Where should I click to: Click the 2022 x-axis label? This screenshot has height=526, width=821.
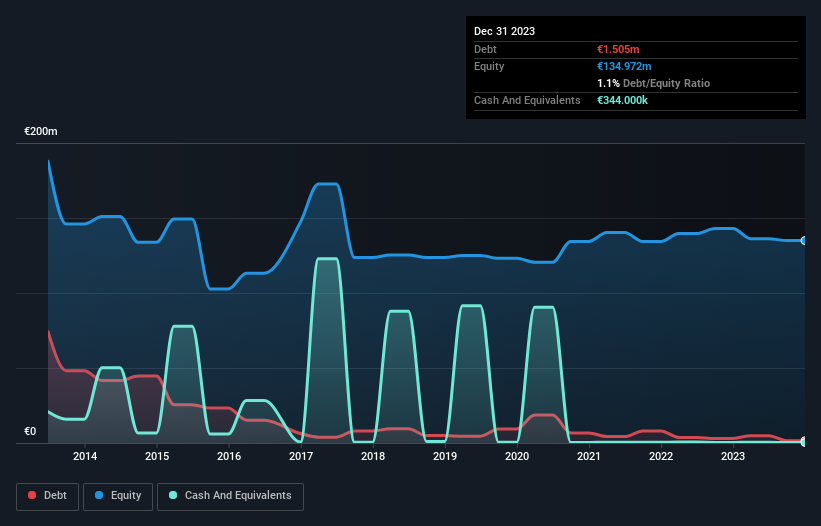tap(661, 456)
